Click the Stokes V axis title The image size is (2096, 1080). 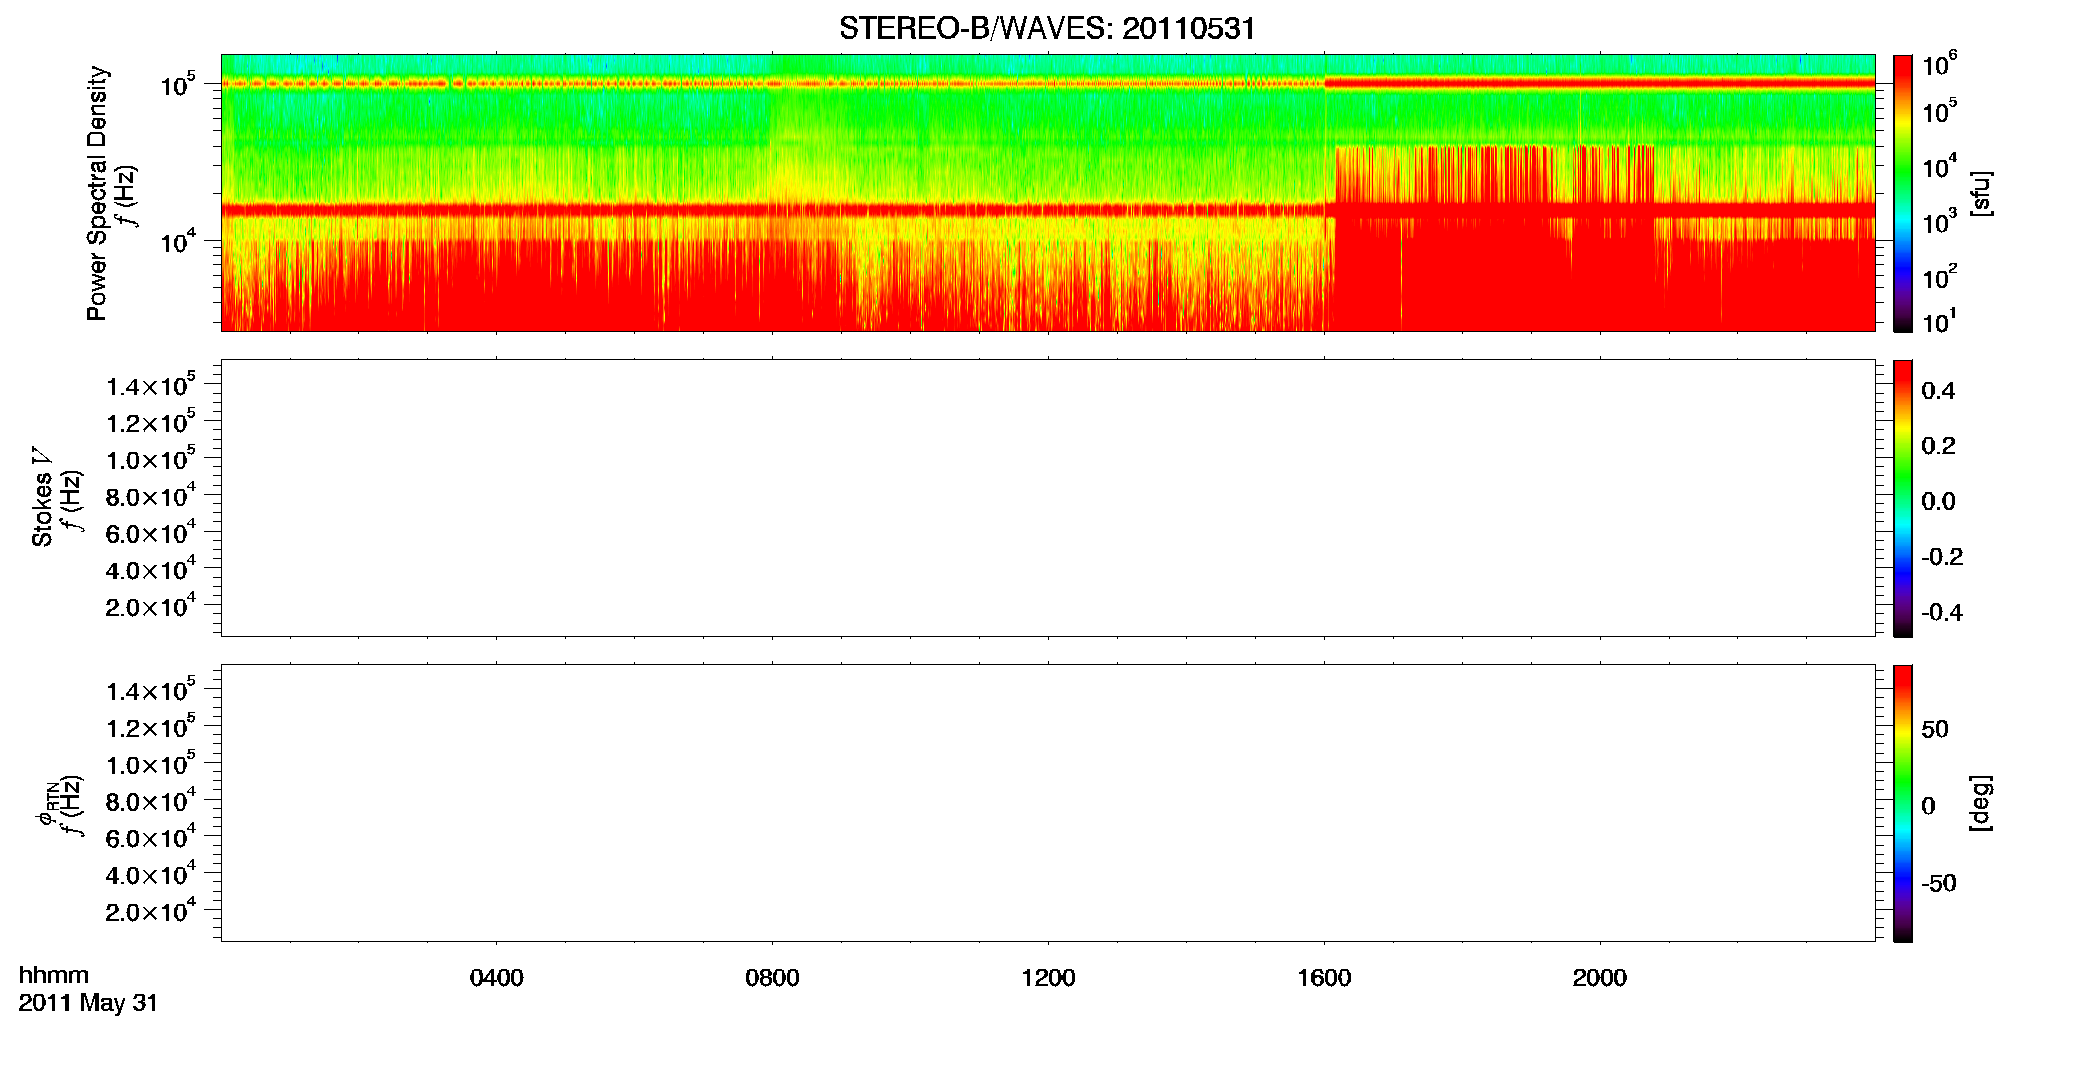point(42,498)
